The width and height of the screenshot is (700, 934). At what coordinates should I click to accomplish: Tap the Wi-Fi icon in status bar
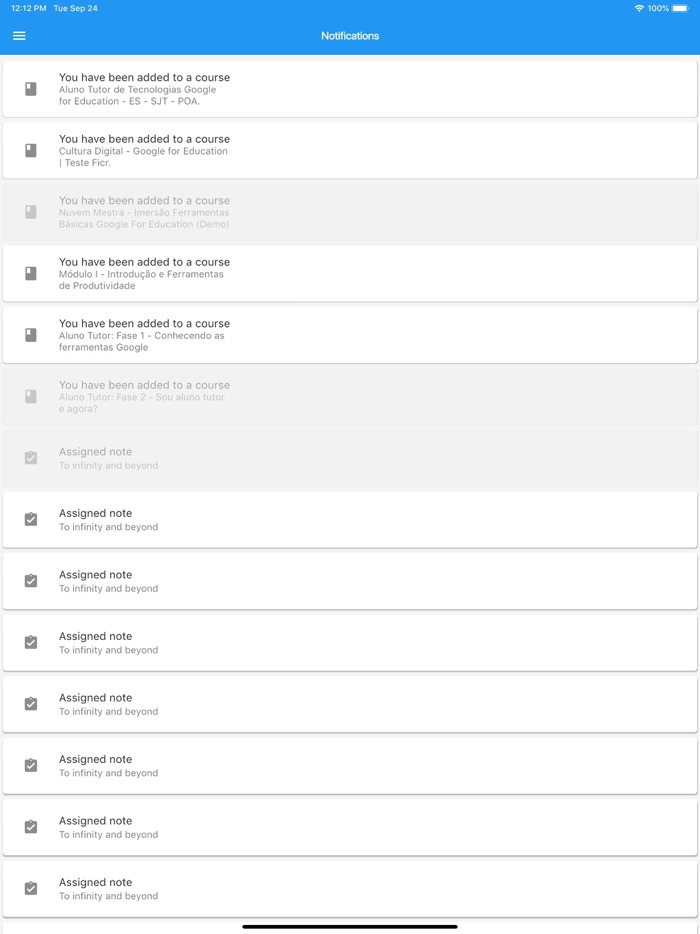[x=639, y=8]
